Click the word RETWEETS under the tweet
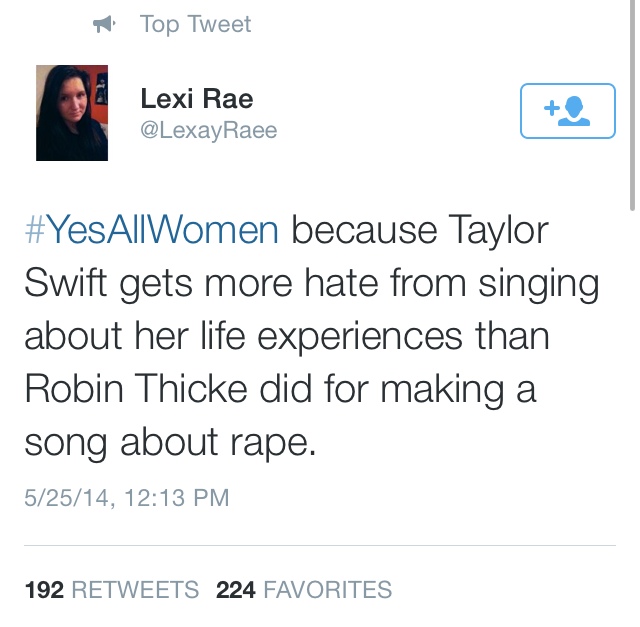The height and width of the screenshot is (627, 640). coord(135,590)
